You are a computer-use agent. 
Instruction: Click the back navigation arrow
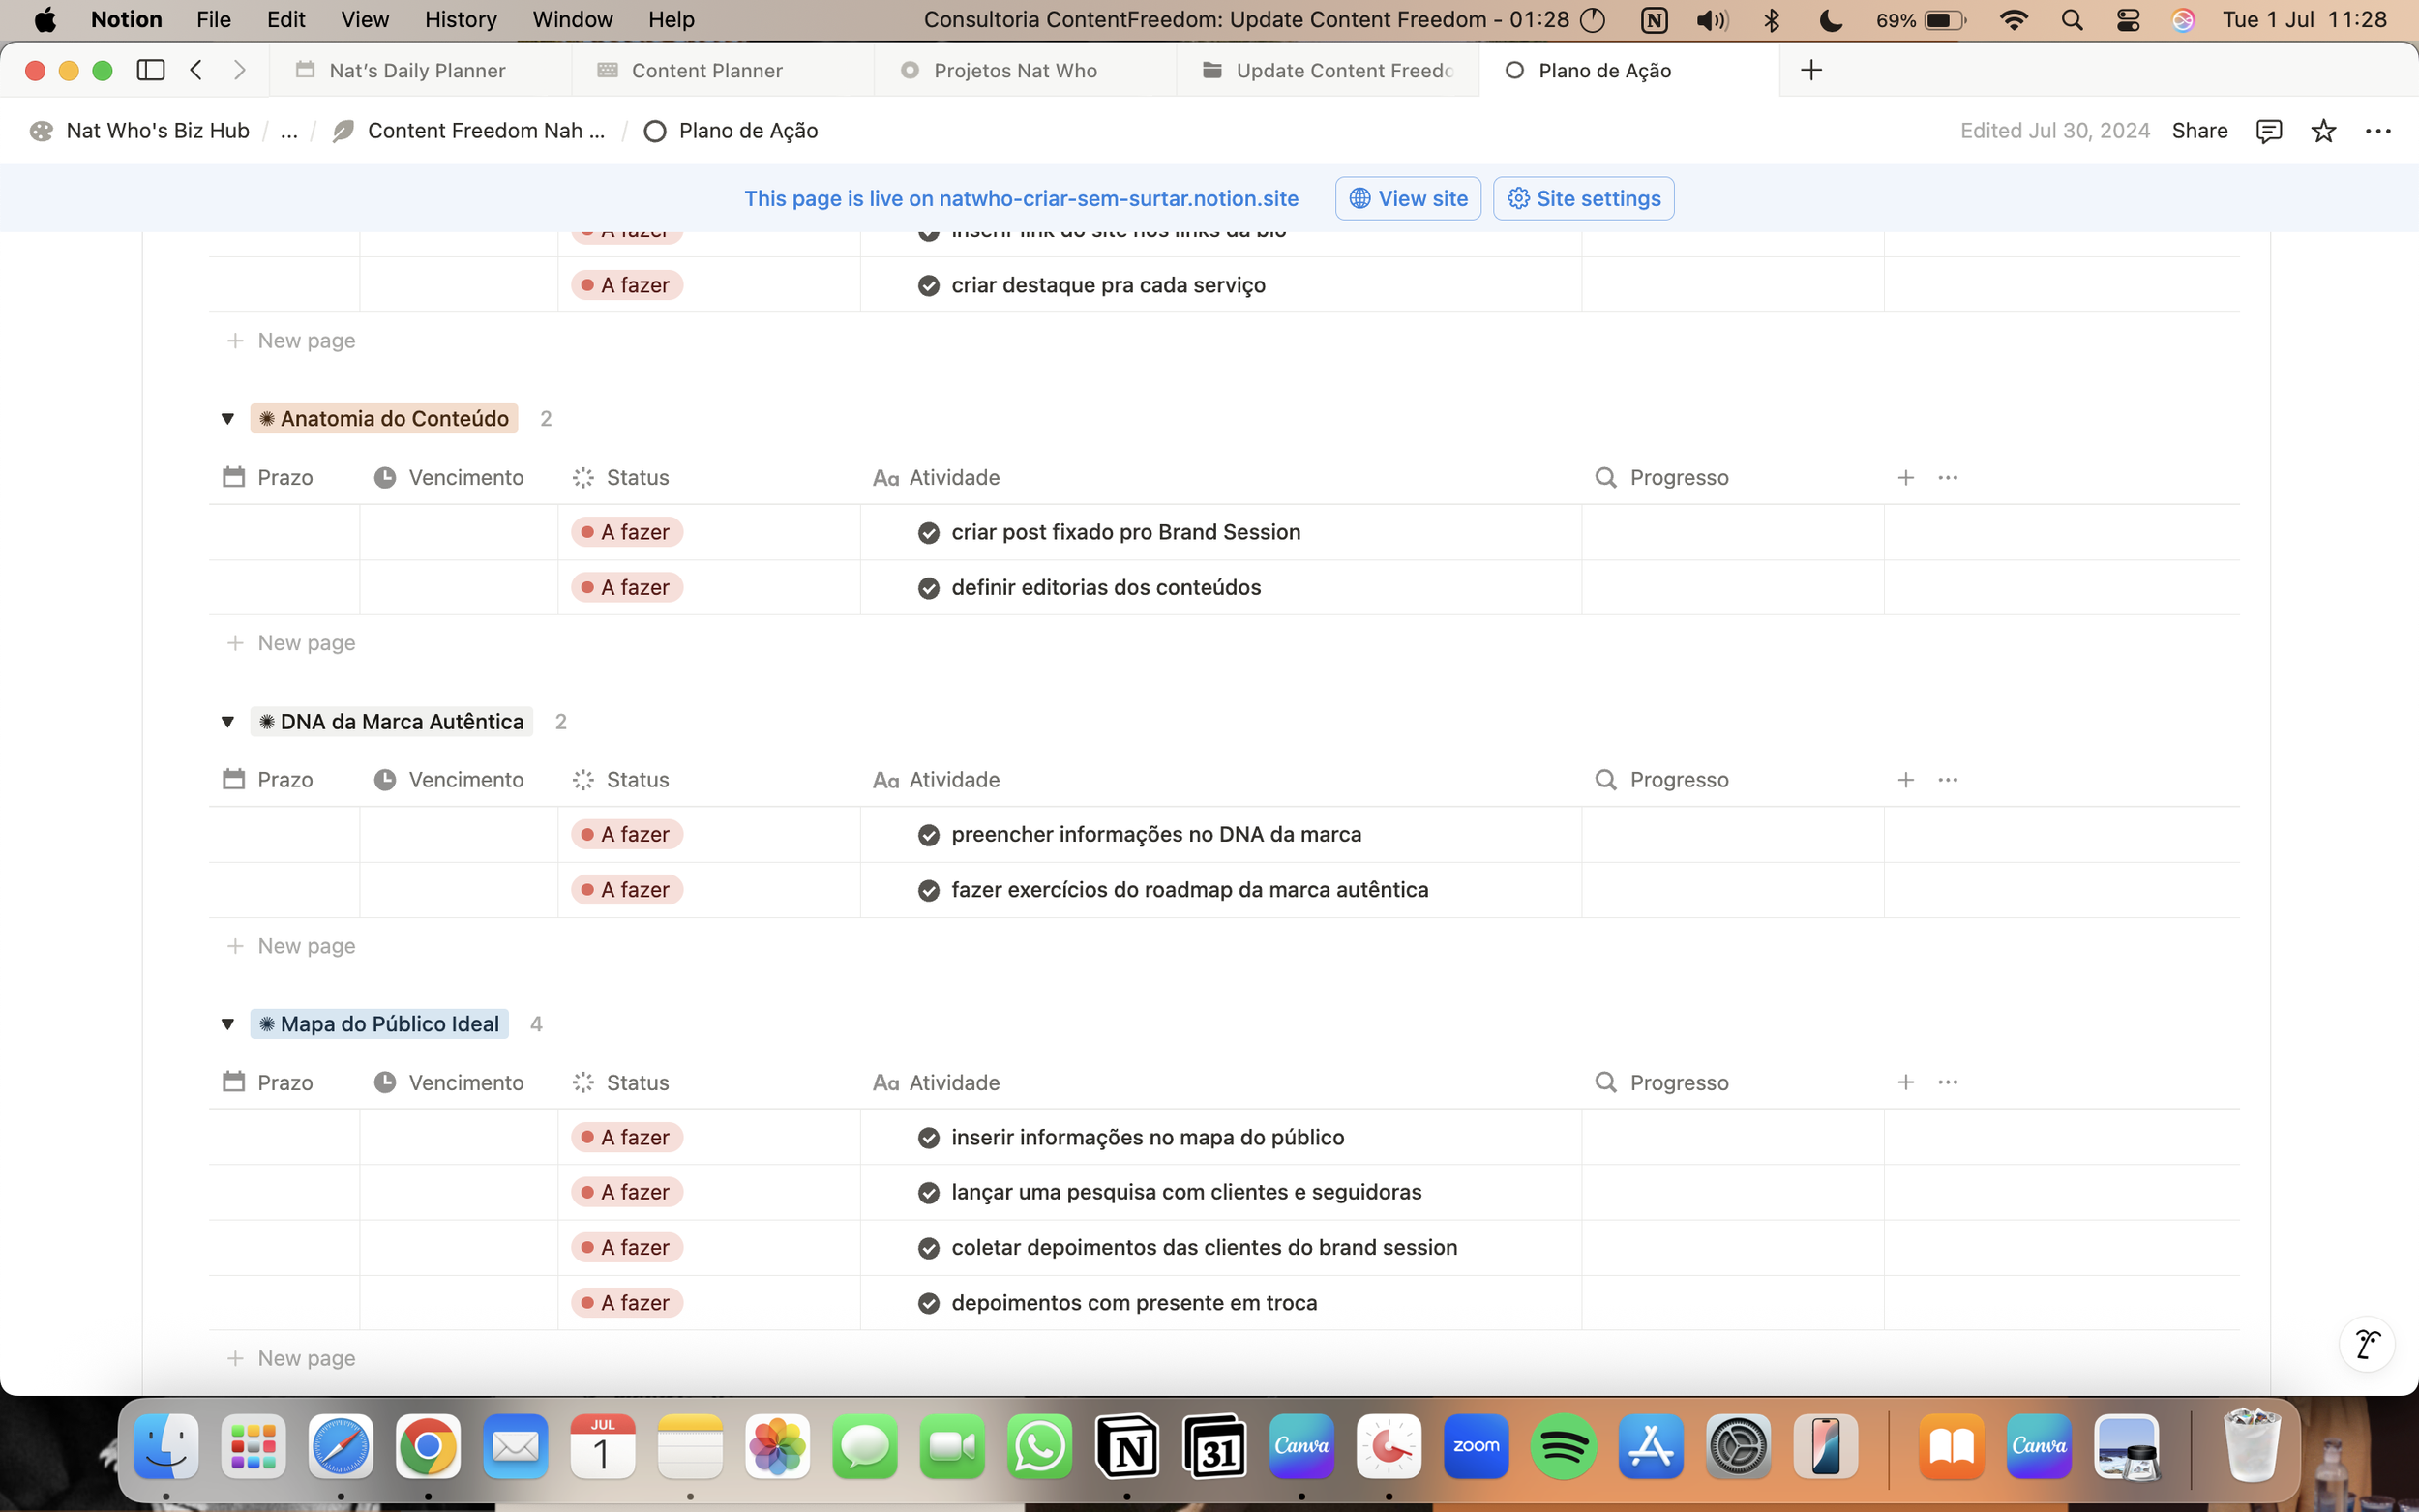click(x=197, y=70)
